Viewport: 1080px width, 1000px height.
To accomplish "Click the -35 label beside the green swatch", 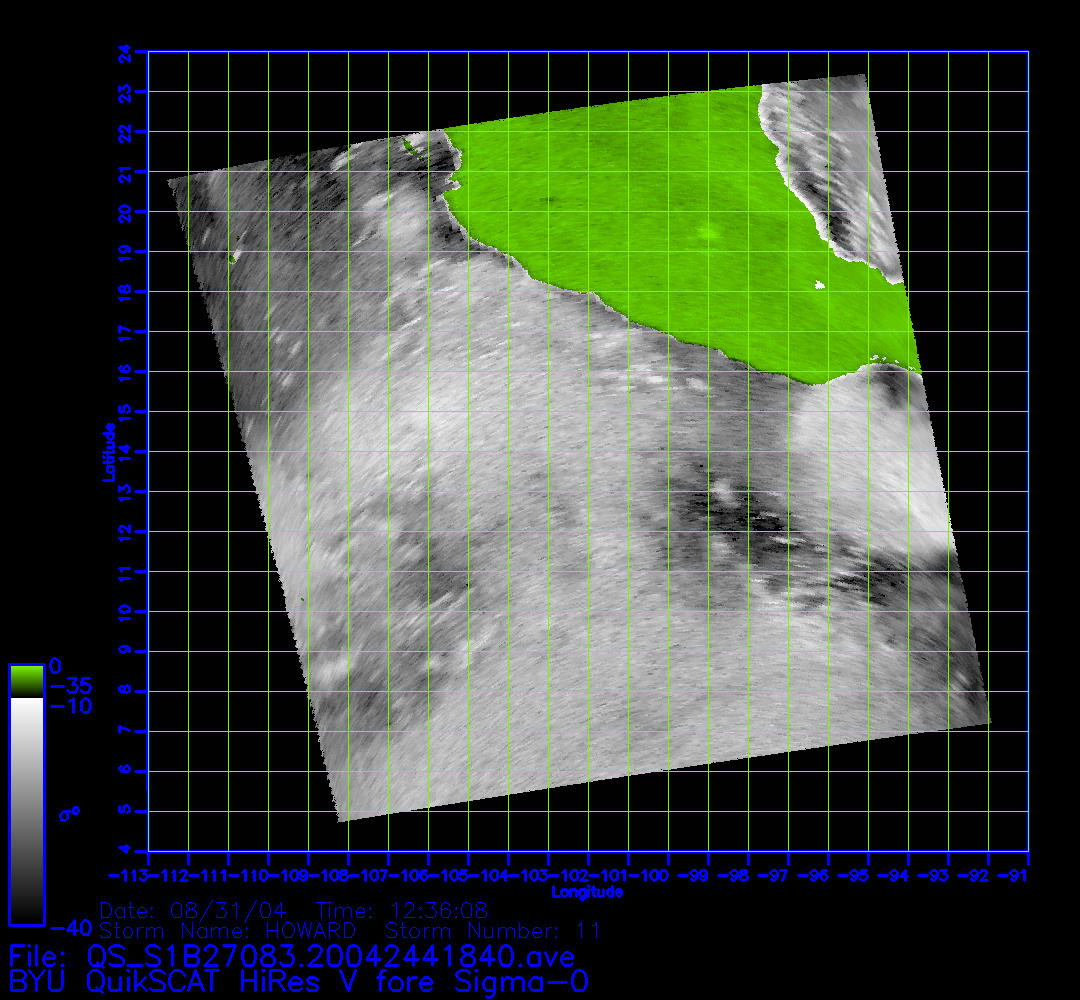I will coord(70,687).
